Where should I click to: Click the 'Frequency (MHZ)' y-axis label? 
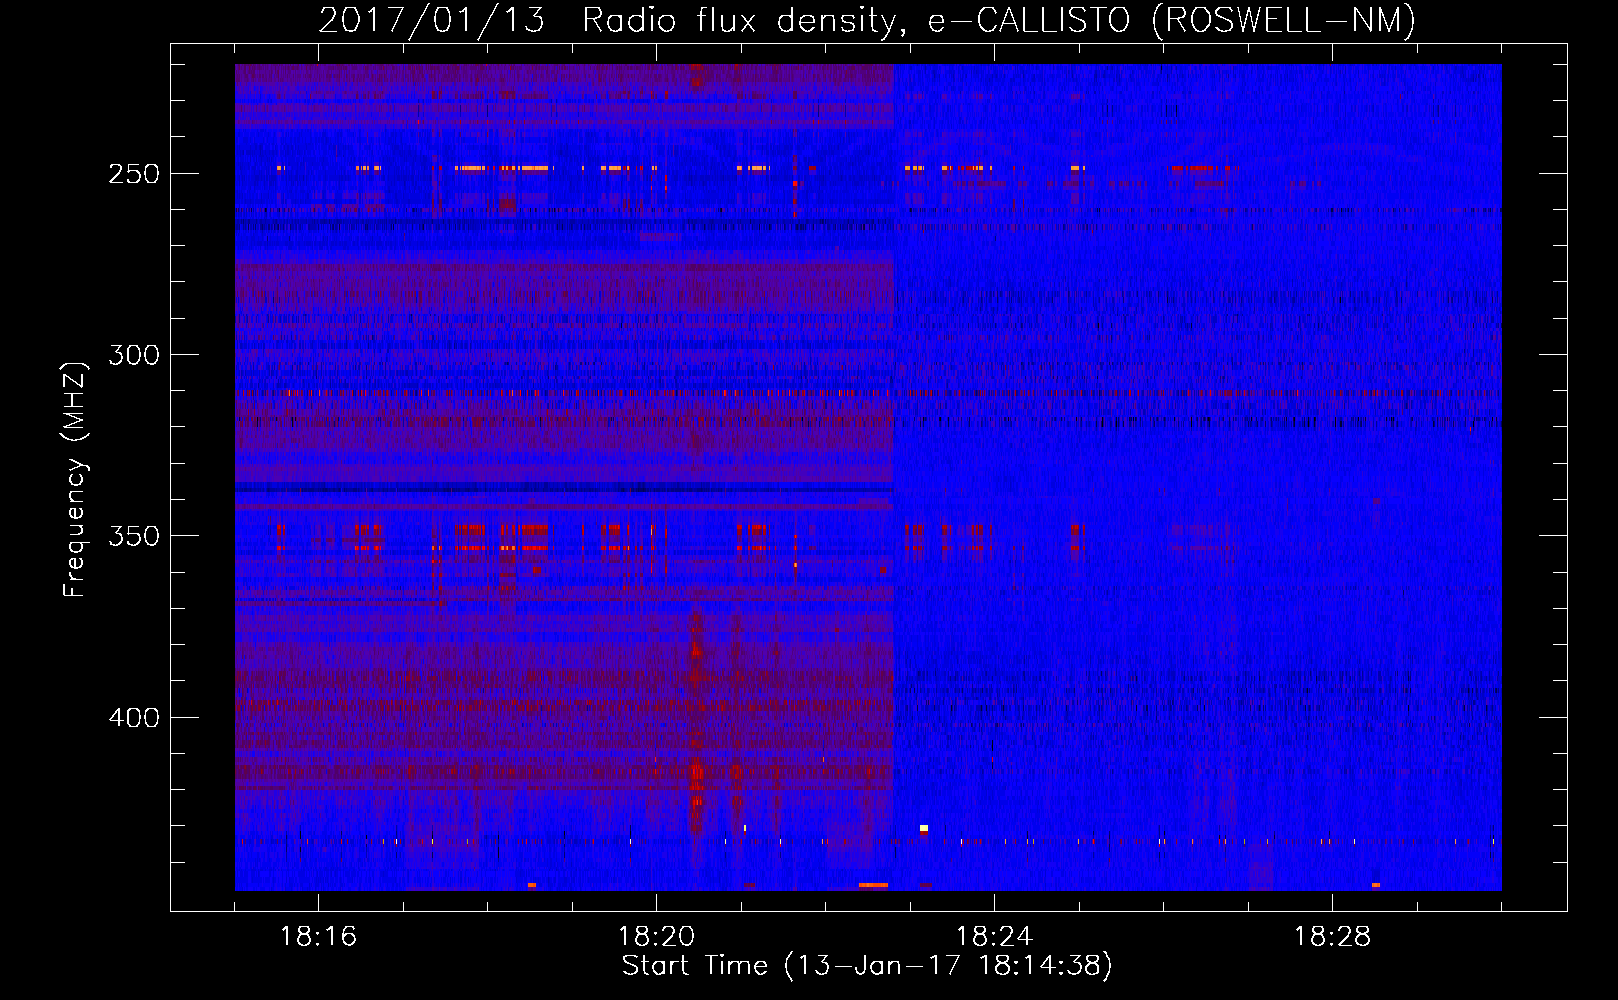click(x=75, y=479)
